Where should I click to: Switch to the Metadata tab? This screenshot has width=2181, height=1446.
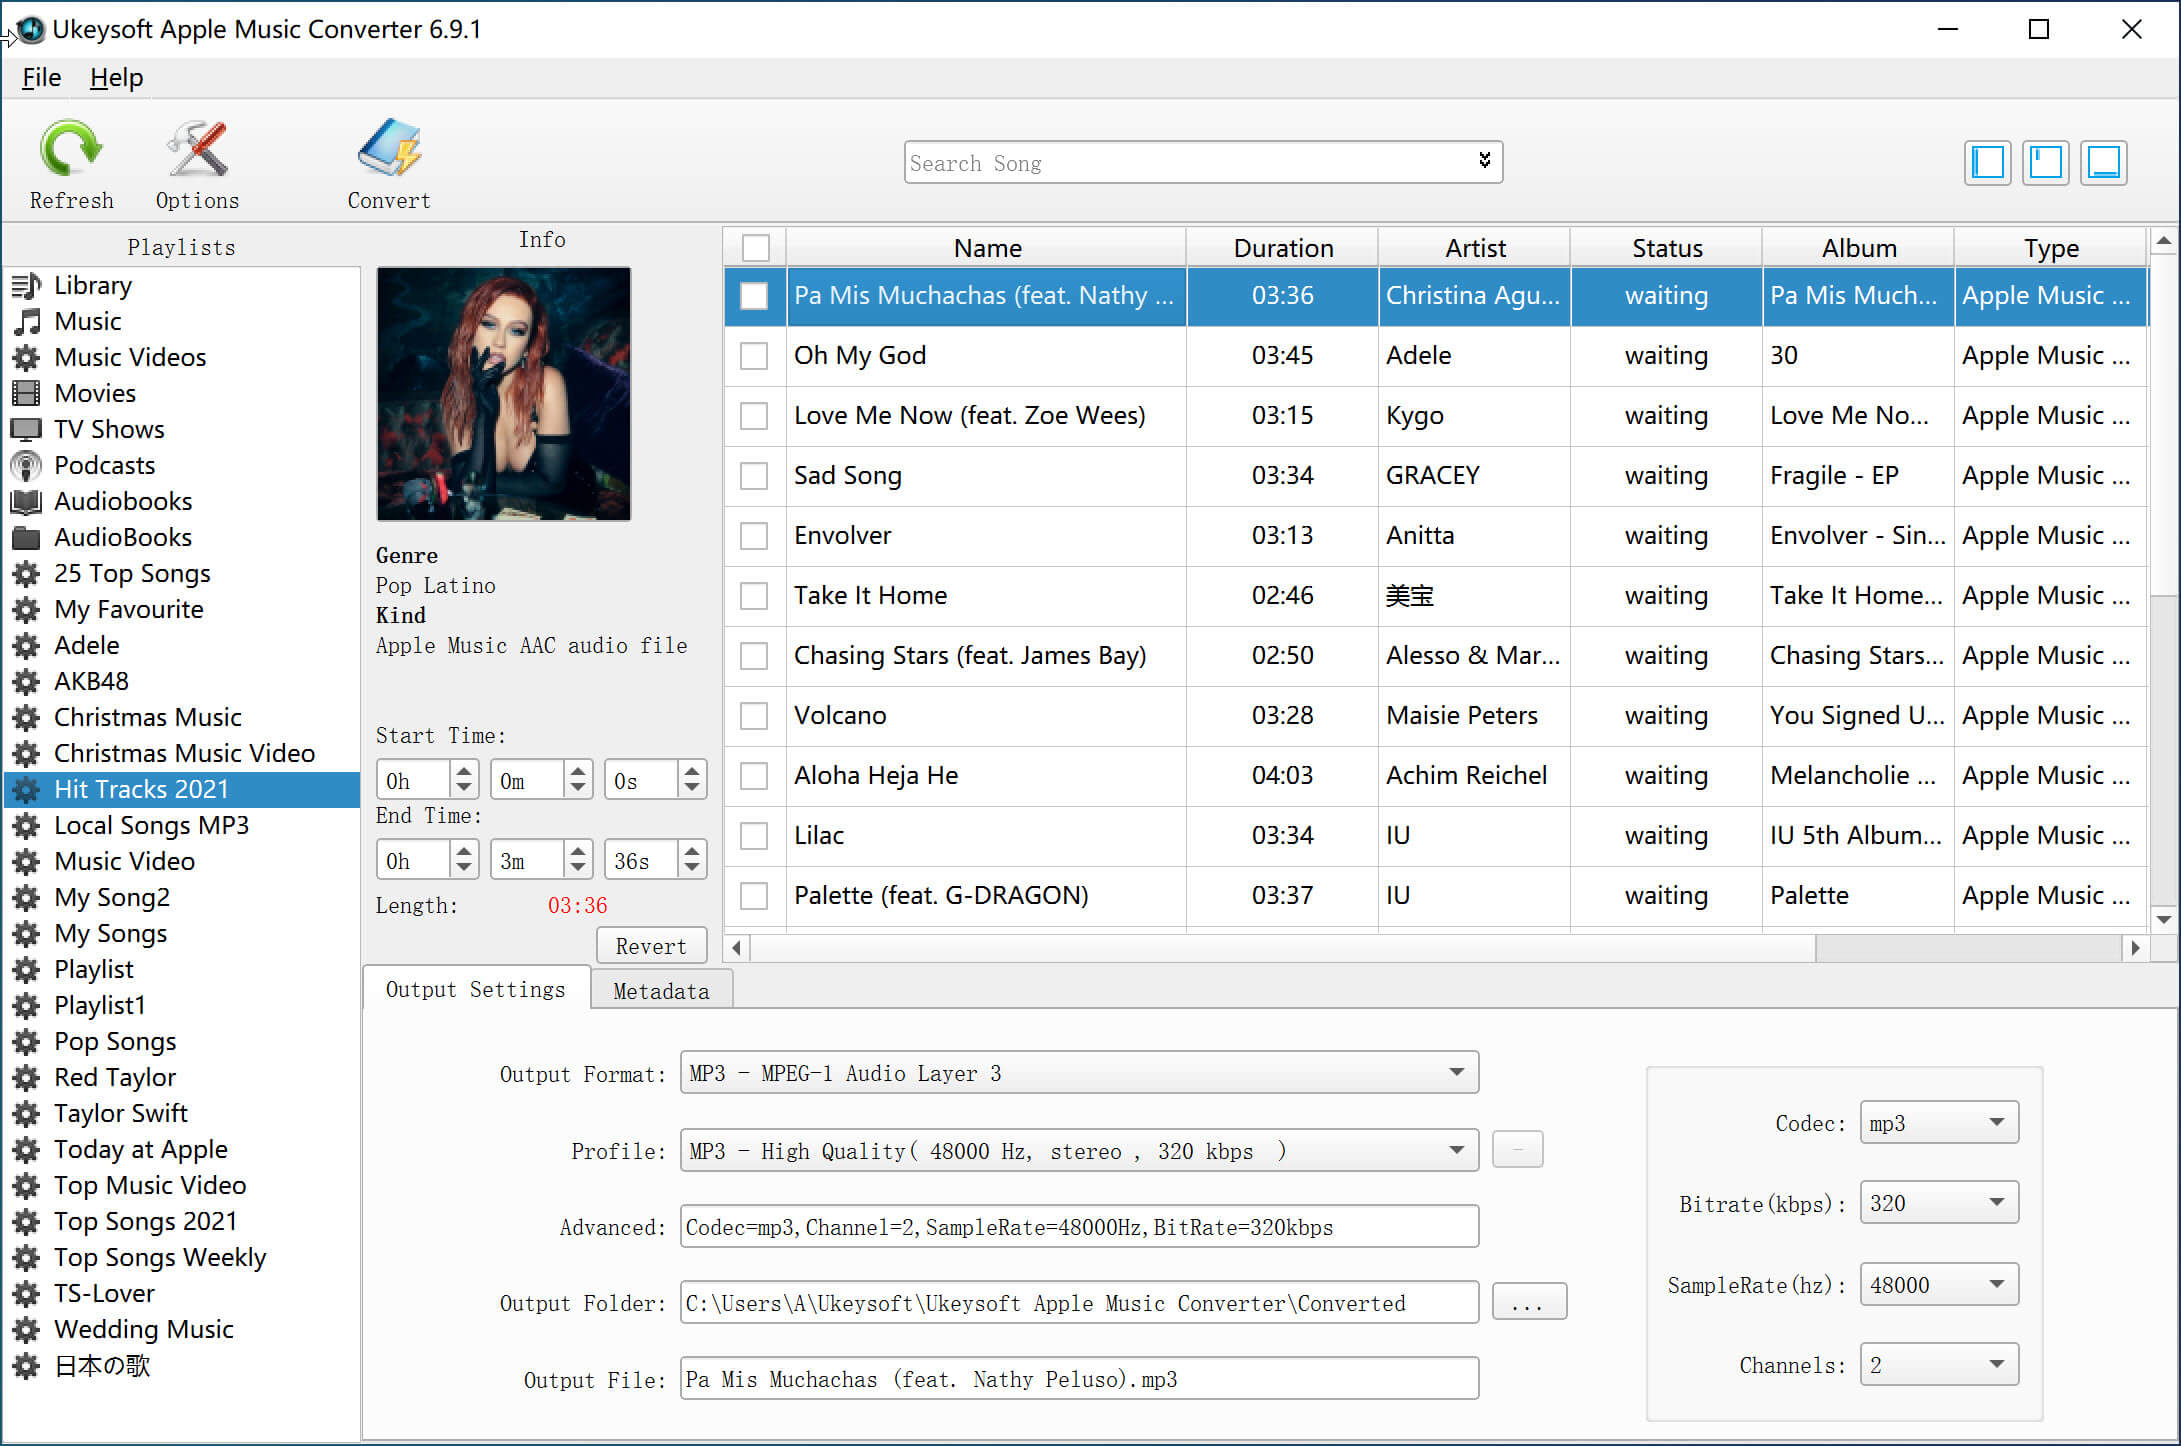tap(660, 988)
